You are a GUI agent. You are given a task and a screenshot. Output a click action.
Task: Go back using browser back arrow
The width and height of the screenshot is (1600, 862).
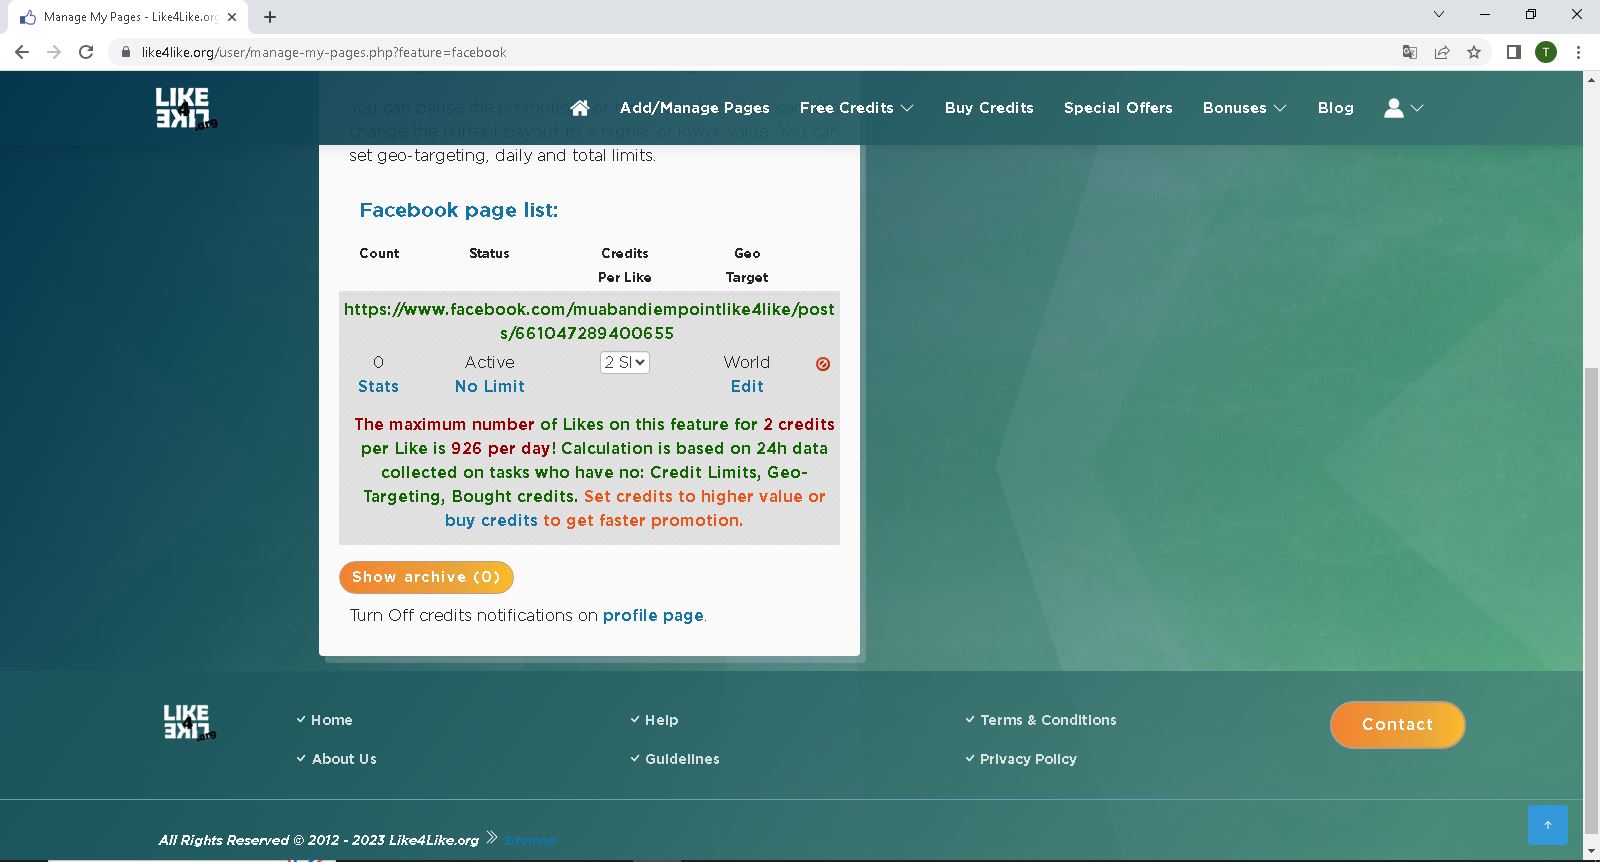coord(22,52)
